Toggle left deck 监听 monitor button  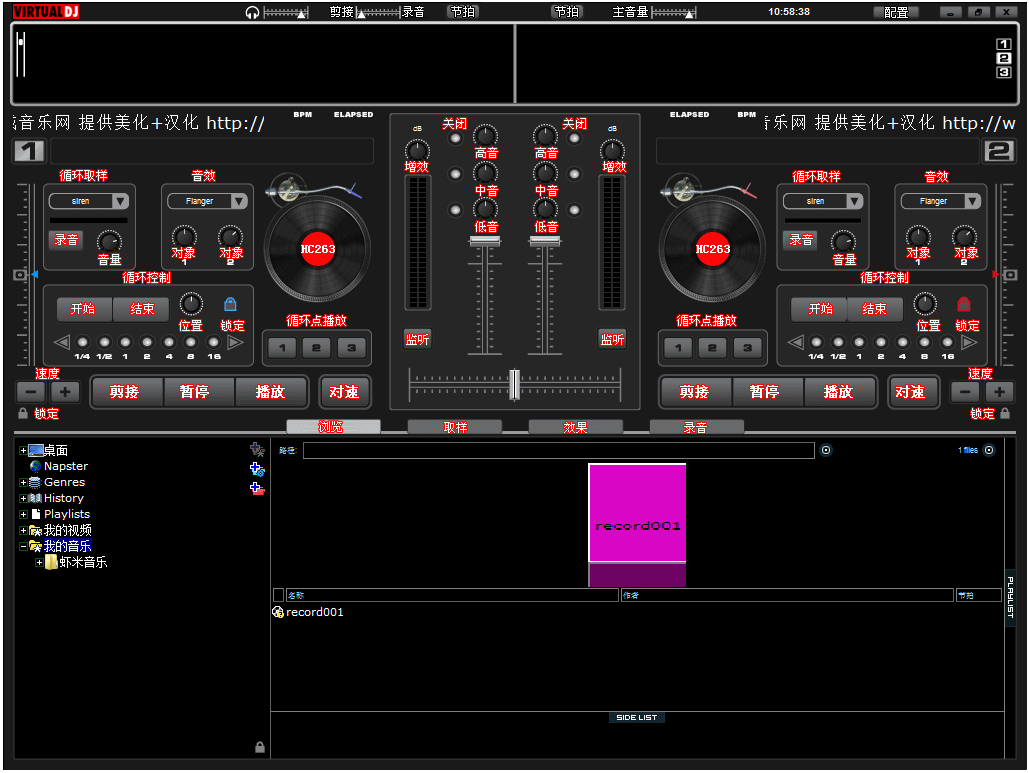pyautogui.click(x=417, y=339)
